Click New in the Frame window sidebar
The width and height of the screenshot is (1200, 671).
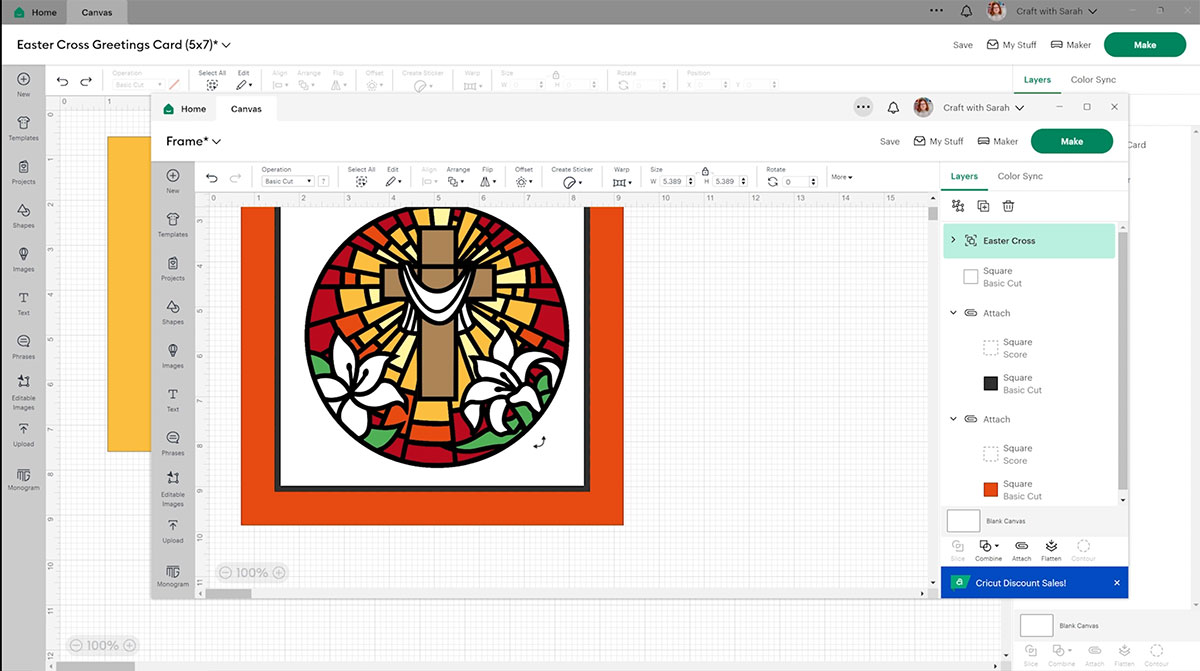tap(173, 180)
